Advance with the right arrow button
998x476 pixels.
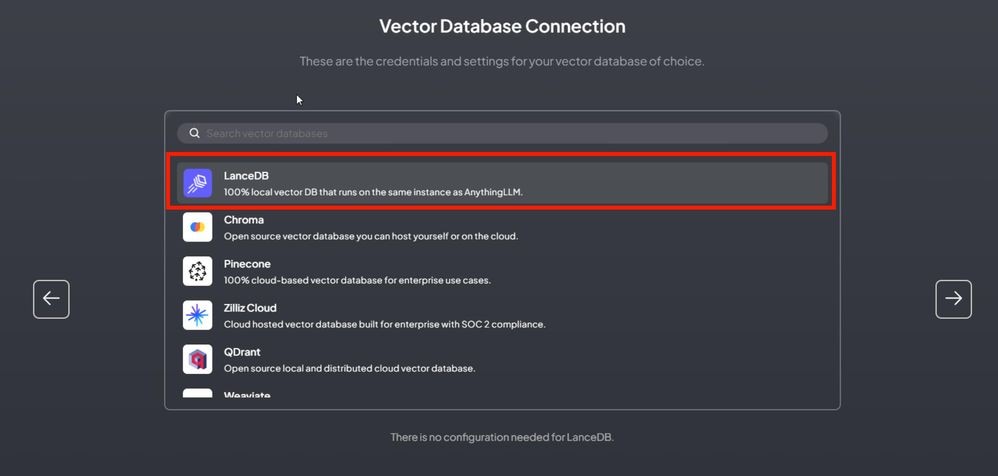tap(953, 299)
